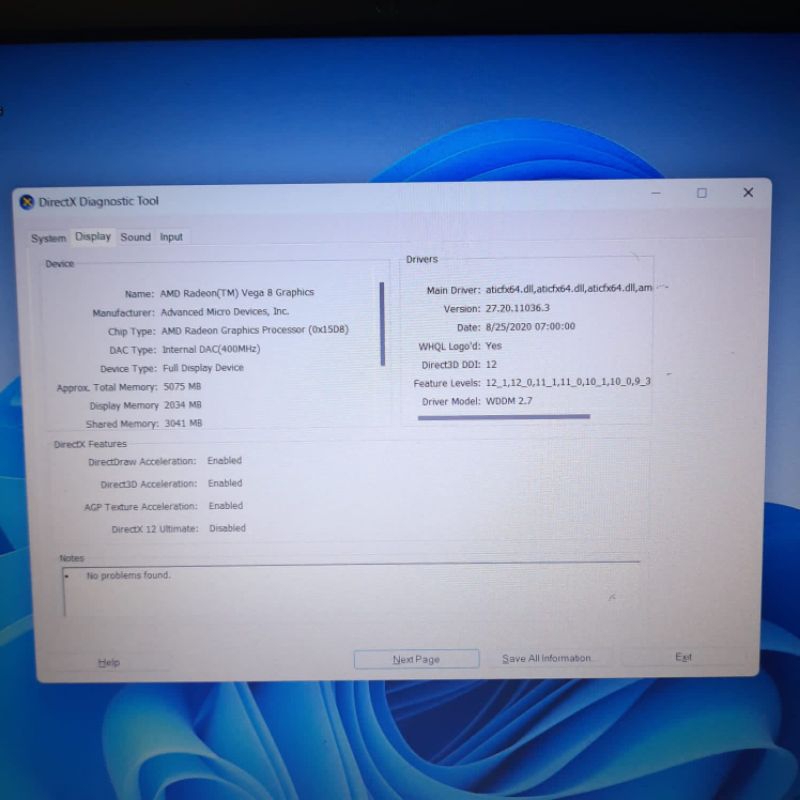Open the Sound tab
800x800 pixels.
coord(135,237)
